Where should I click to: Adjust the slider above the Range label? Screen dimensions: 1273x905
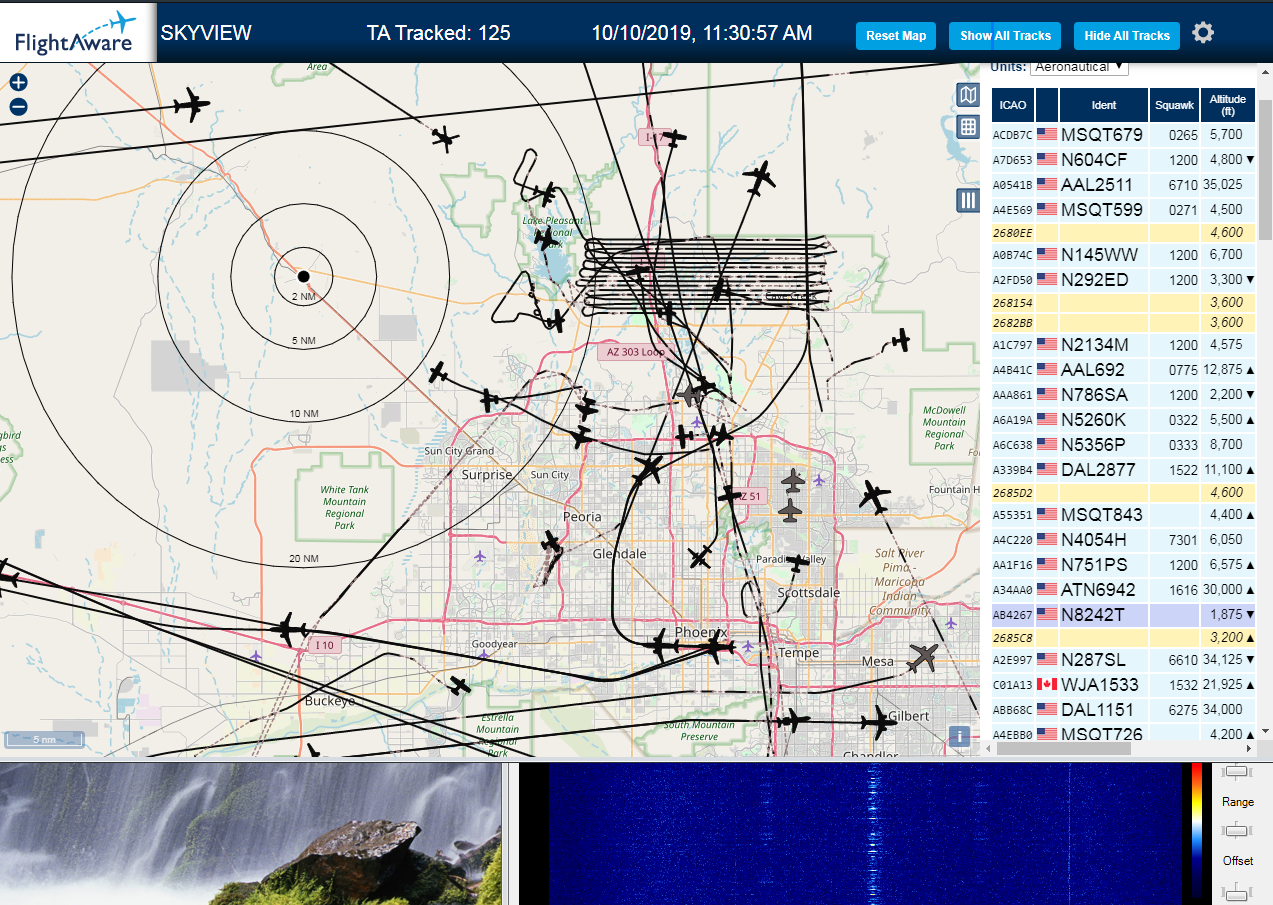[1237, 771]
